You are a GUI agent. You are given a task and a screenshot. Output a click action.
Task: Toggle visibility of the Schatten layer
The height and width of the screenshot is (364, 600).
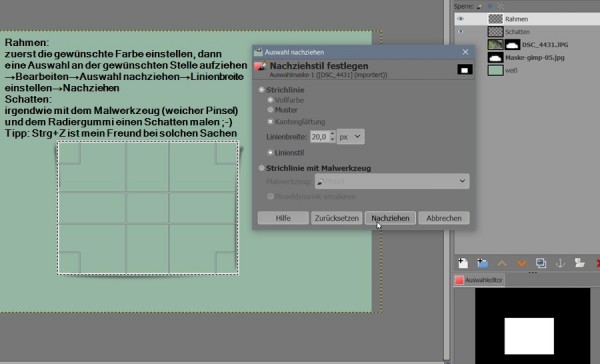tap(461, 32)
